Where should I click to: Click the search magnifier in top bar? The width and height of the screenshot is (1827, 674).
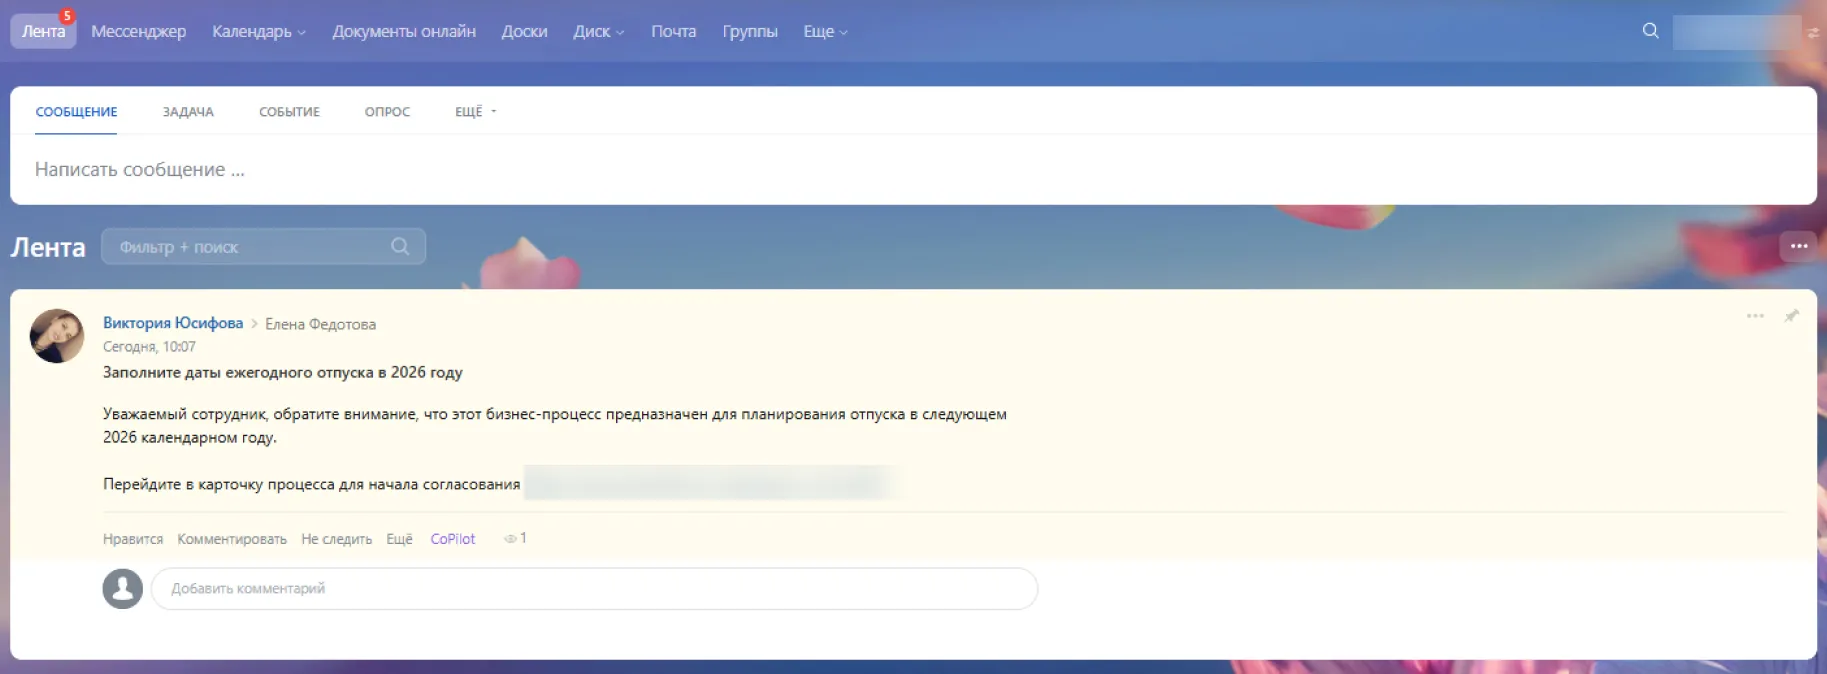(1650, 31)
